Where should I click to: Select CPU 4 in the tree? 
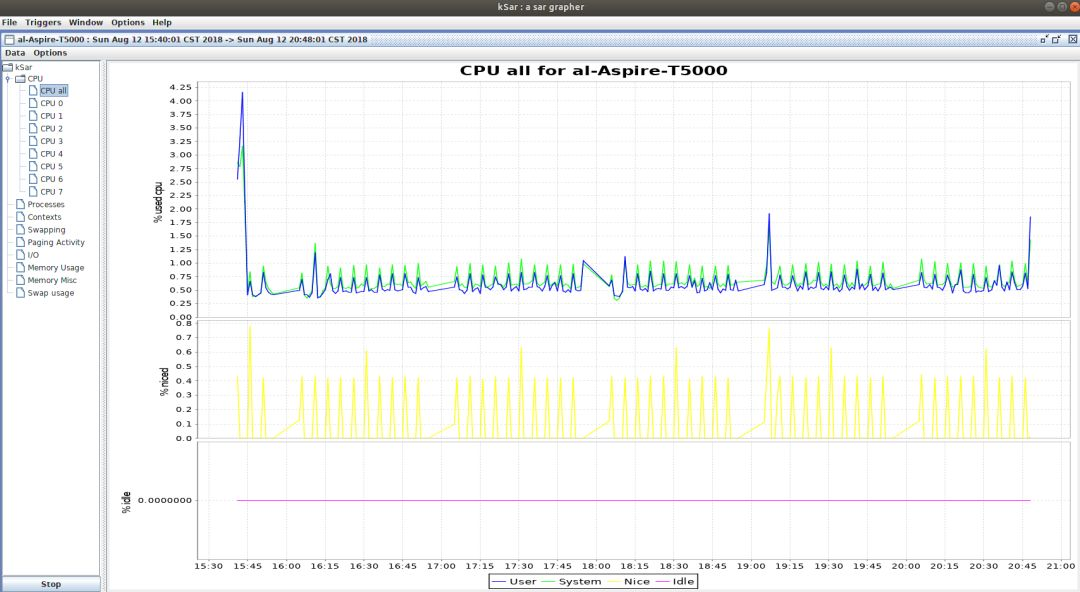click(52, 154)
